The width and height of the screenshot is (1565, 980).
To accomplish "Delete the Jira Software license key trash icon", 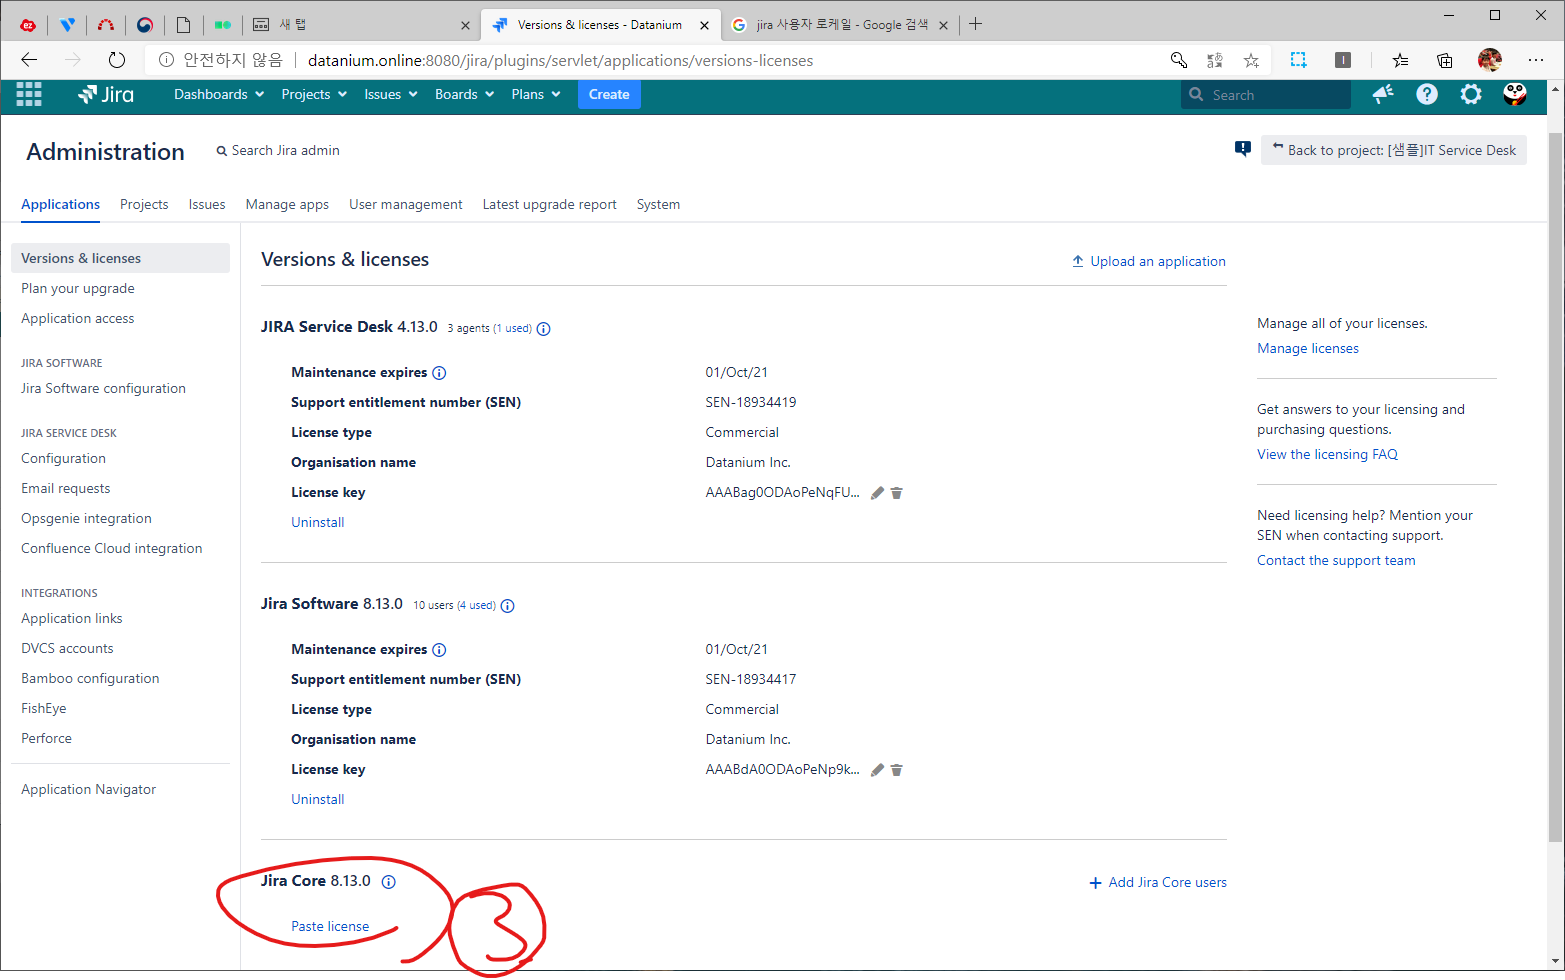I will [897, 770].
